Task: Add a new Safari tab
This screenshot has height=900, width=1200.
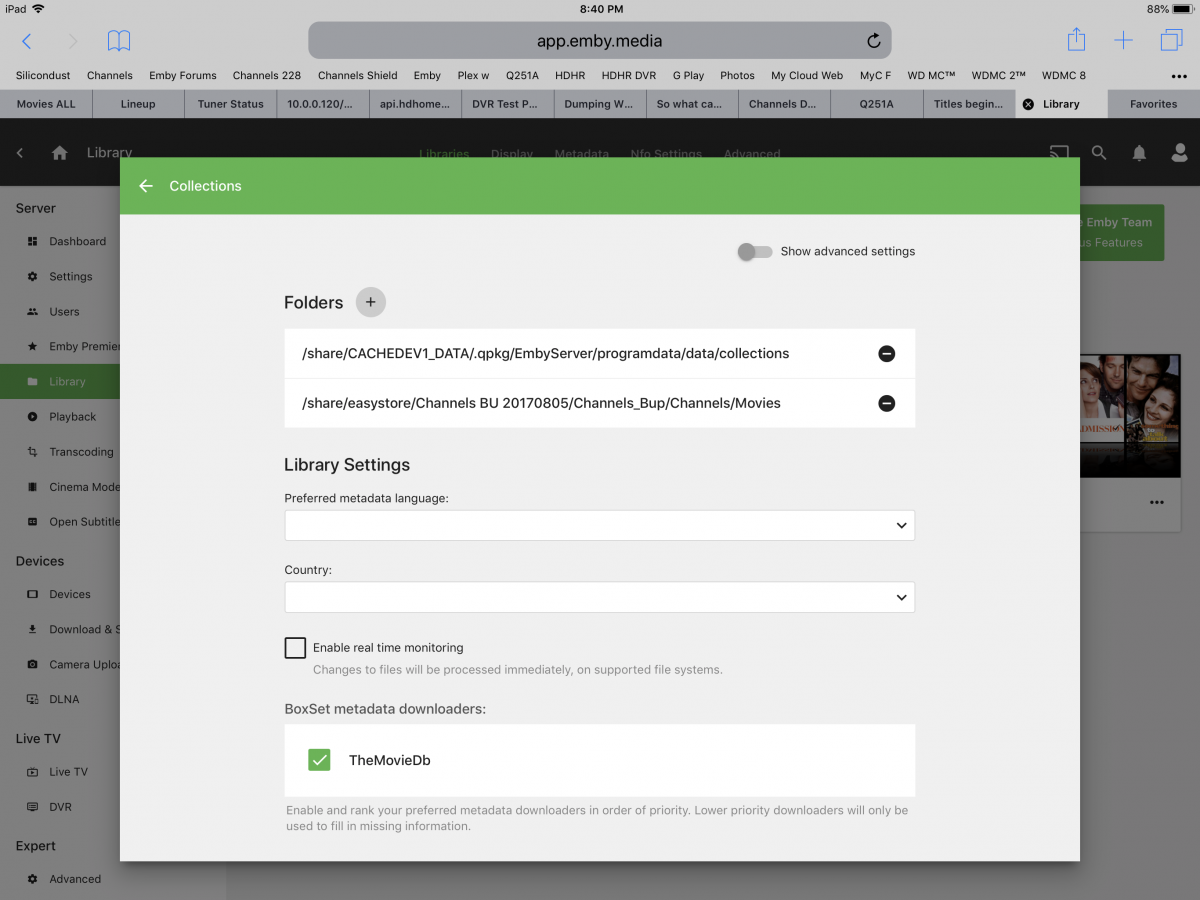Action: point(1124,41)
